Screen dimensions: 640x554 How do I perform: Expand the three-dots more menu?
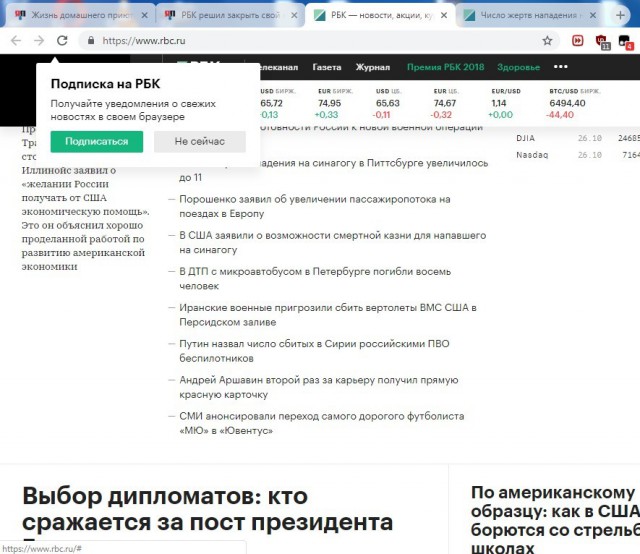[561, 67]
